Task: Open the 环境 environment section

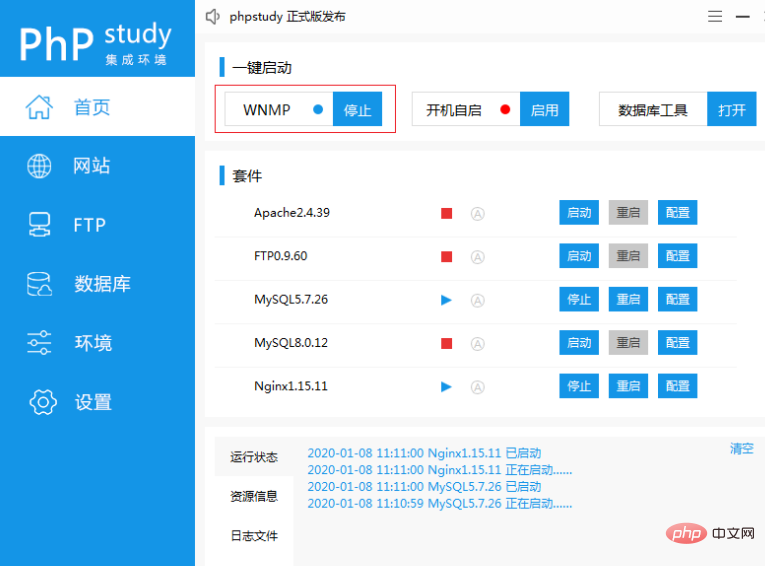Action: [97, 343]
